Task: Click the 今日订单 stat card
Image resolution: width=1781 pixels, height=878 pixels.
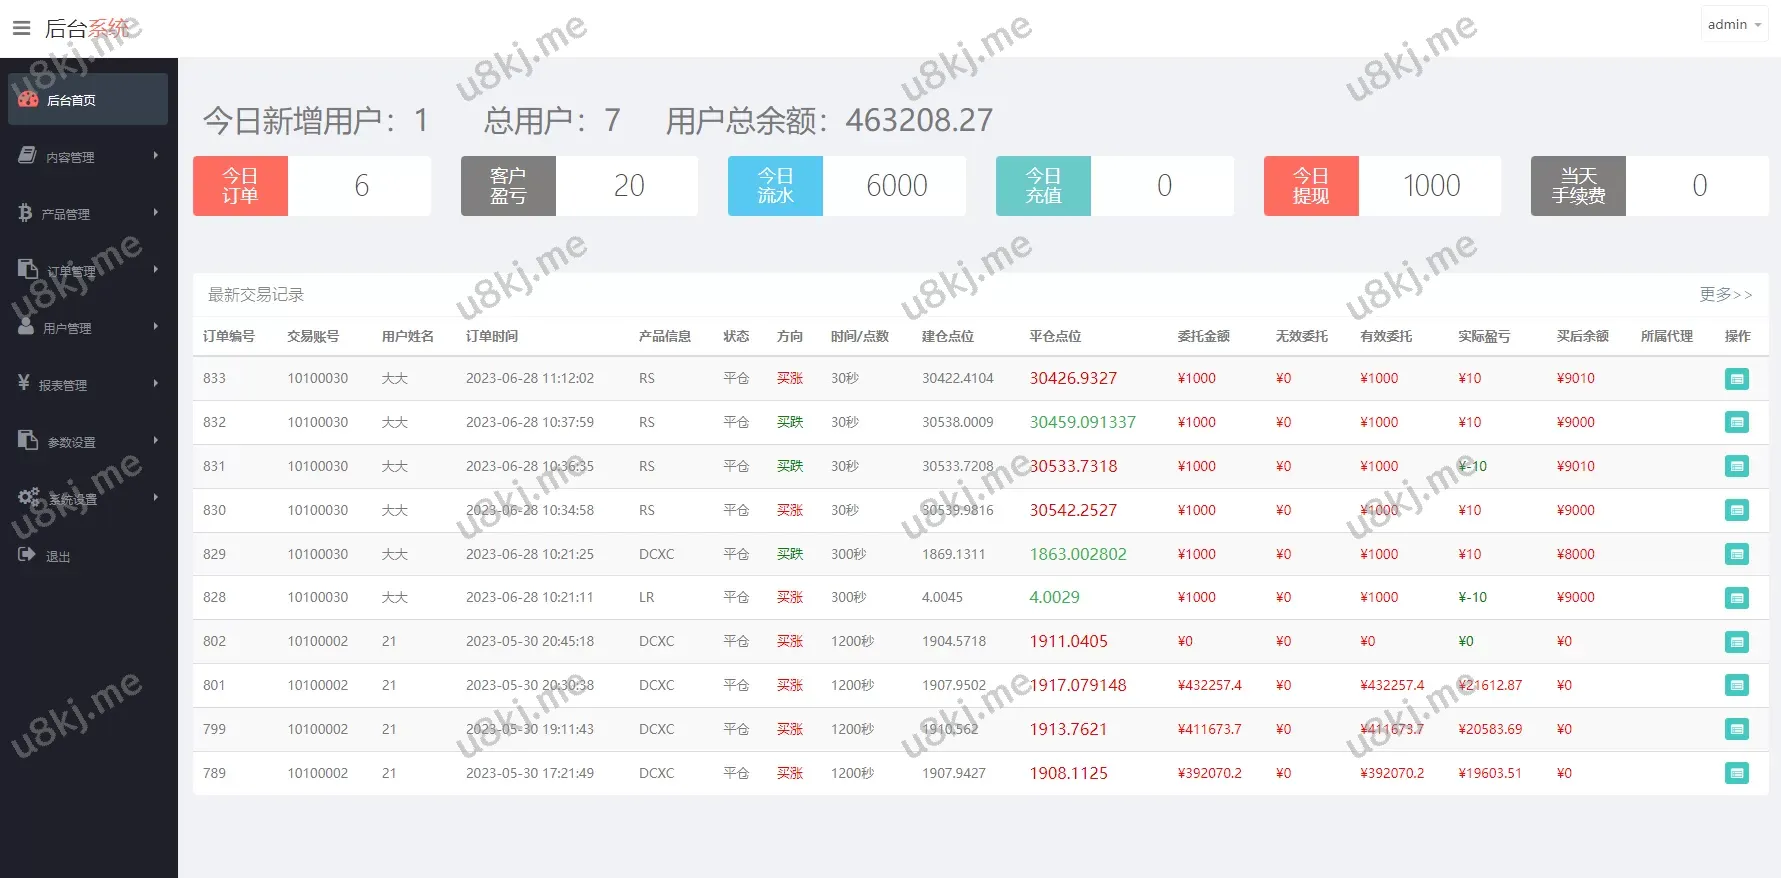Action: 311,186
